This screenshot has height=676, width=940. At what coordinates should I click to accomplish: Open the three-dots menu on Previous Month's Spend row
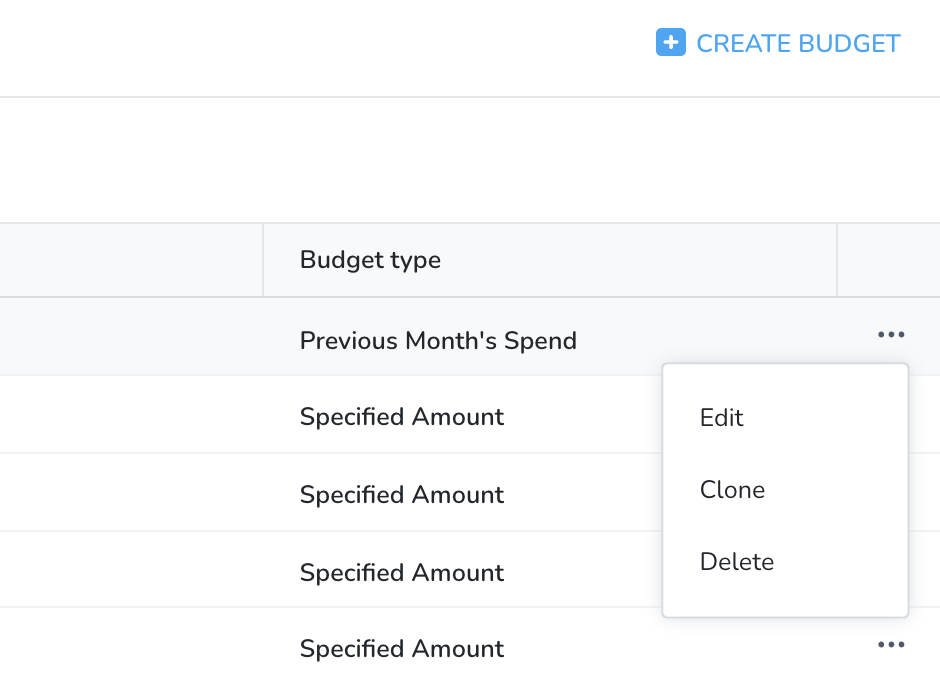pos(891,334)
